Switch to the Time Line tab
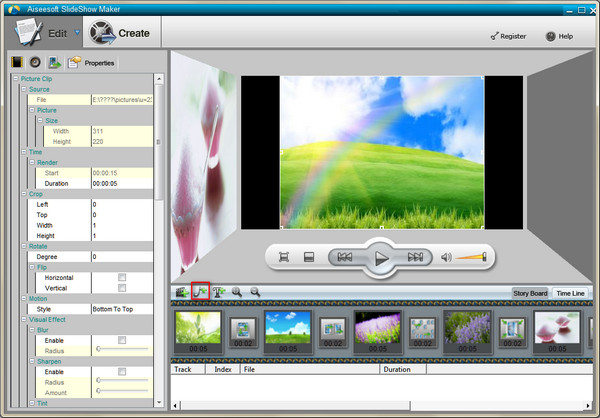The width and height of the screenshot is (600, 418). pos(571,293)
